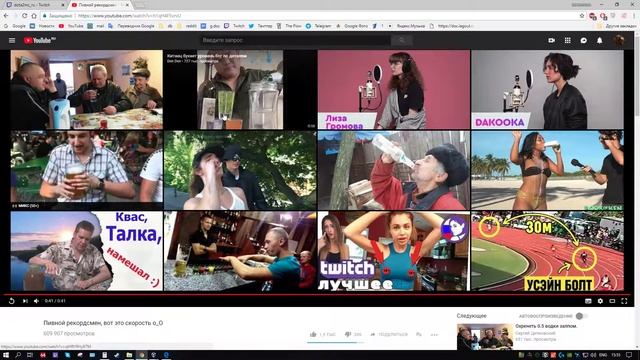Focus the 'Введите запрос' search field
Image resolution: width=640 pixels, height=360 pixels.
coord(295,40)
